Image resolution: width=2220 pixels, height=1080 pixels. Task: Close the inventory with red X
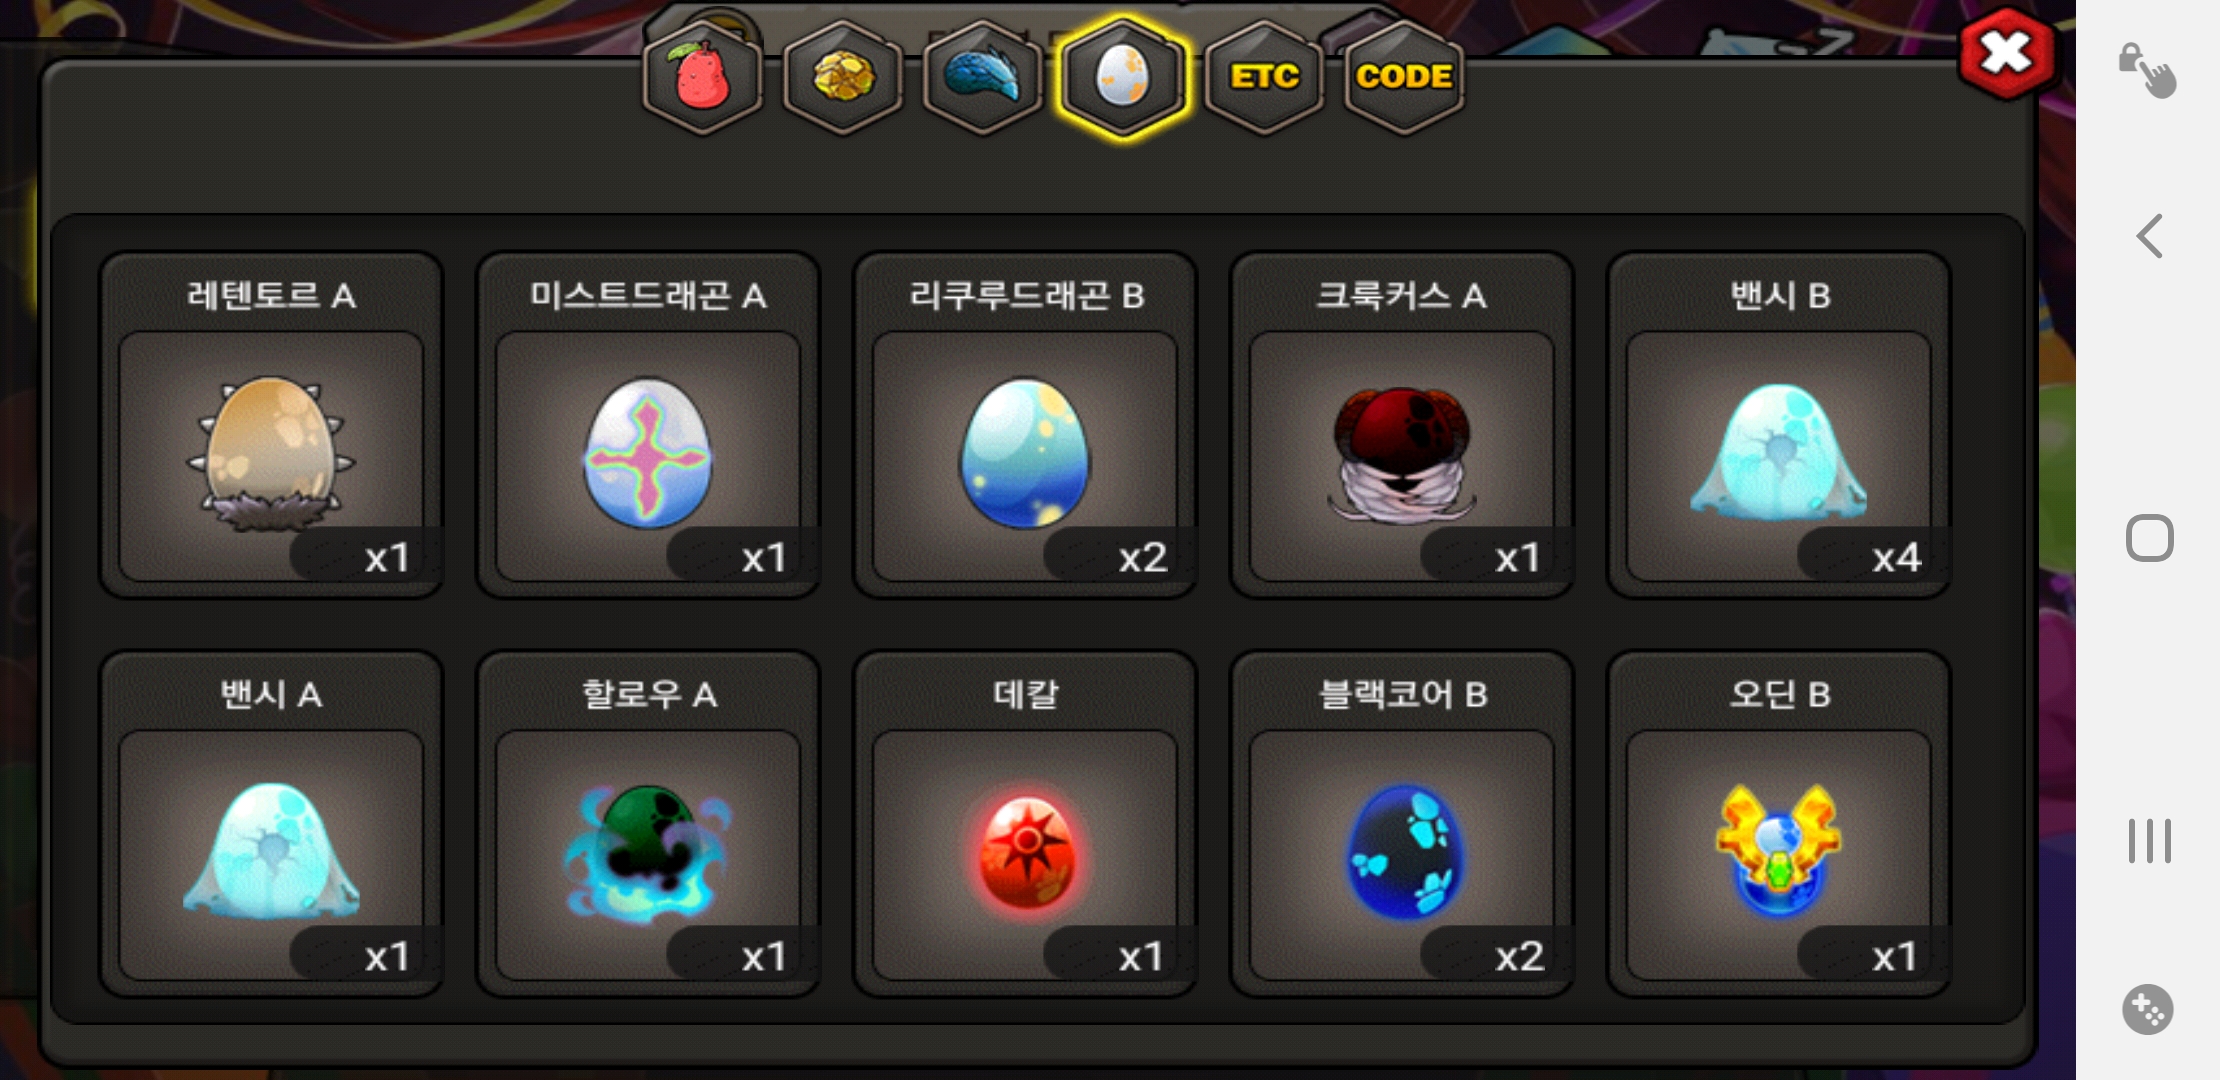pyautogui.click(x=2007, y=53)
